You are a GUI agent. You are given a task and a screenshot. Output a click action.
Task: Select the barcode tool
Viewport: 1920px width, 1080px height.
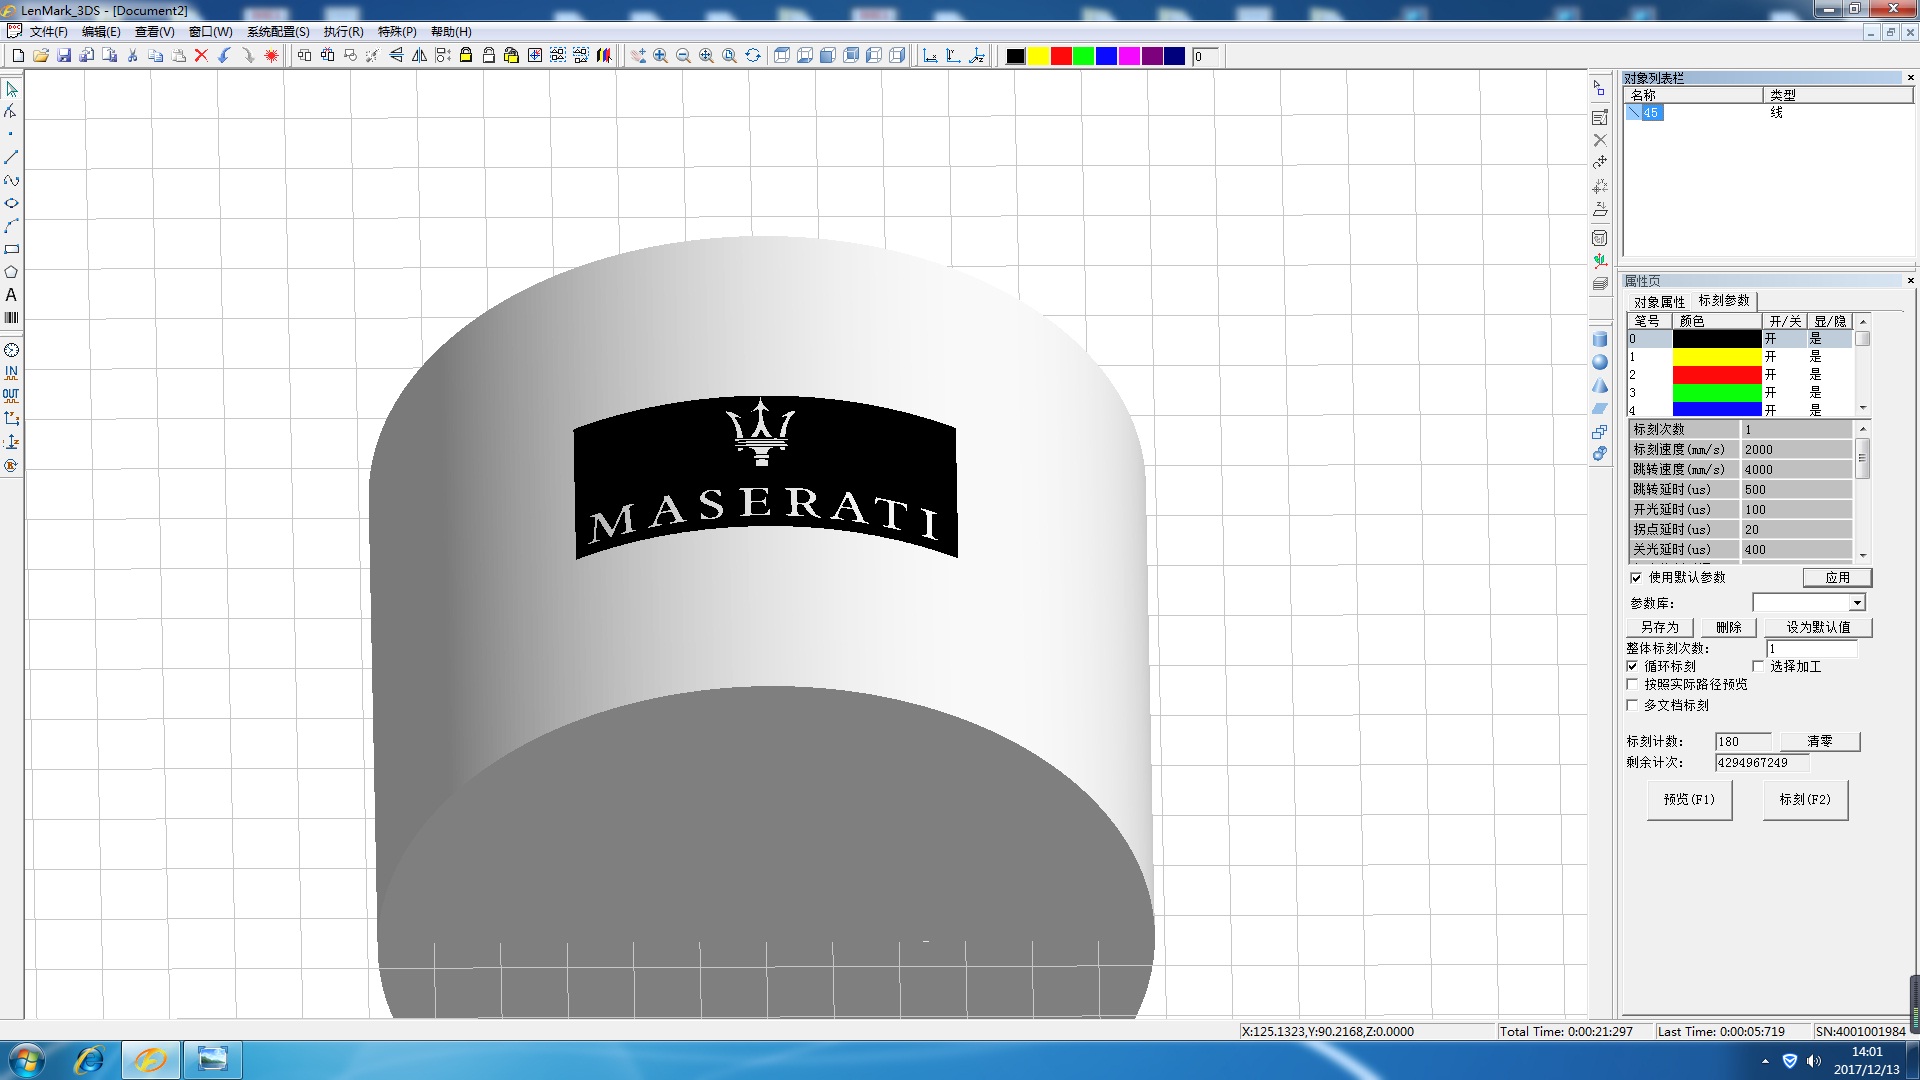[11, 318]
